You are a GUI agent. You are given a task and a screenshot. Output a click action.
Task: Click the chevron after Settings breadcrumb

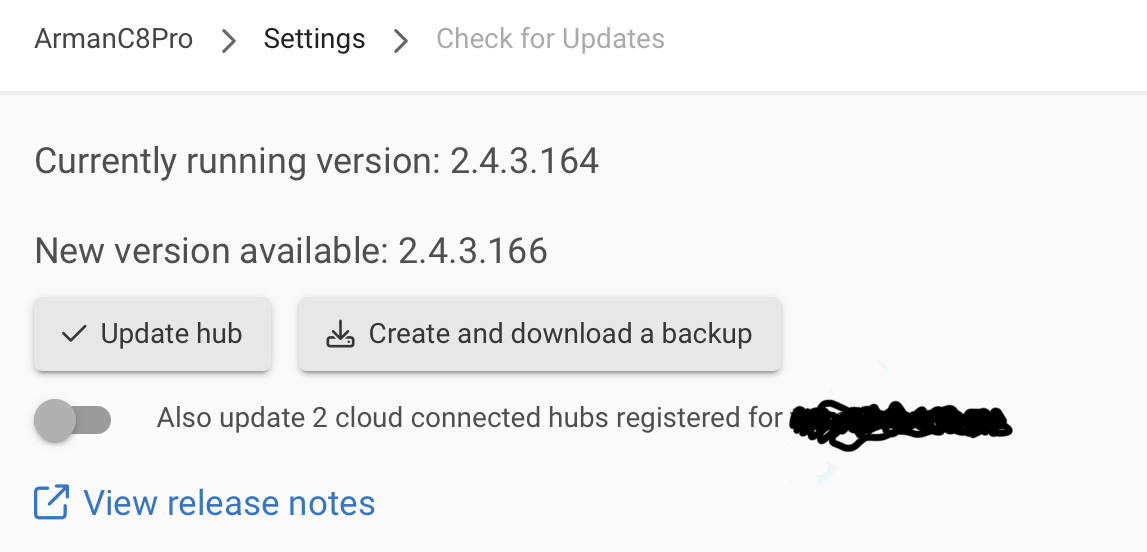click(x=401, y=41)
